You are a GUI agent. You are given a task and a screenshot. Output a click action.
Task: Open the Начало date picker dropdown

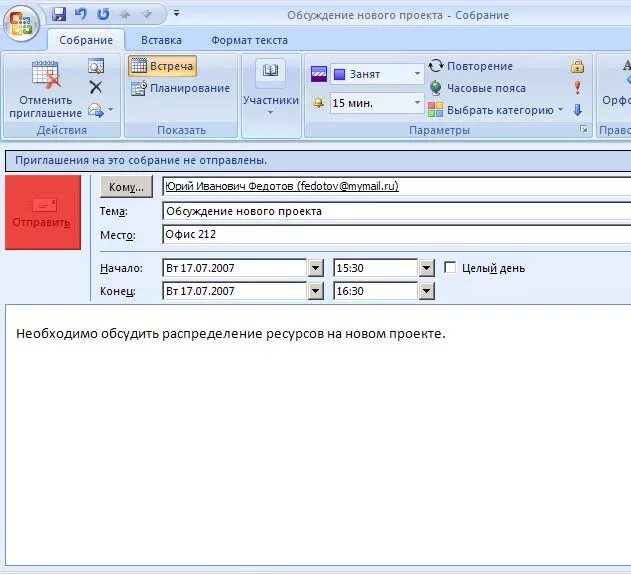pos(316,268)
